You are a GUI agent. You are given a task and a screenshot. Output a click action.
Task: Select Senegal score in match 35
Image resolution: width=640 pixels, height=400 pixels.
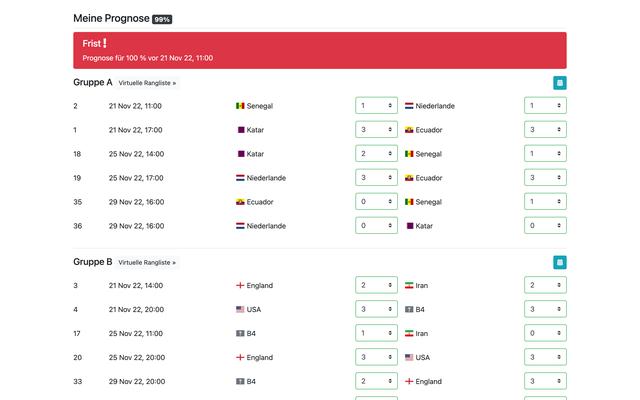545,202
